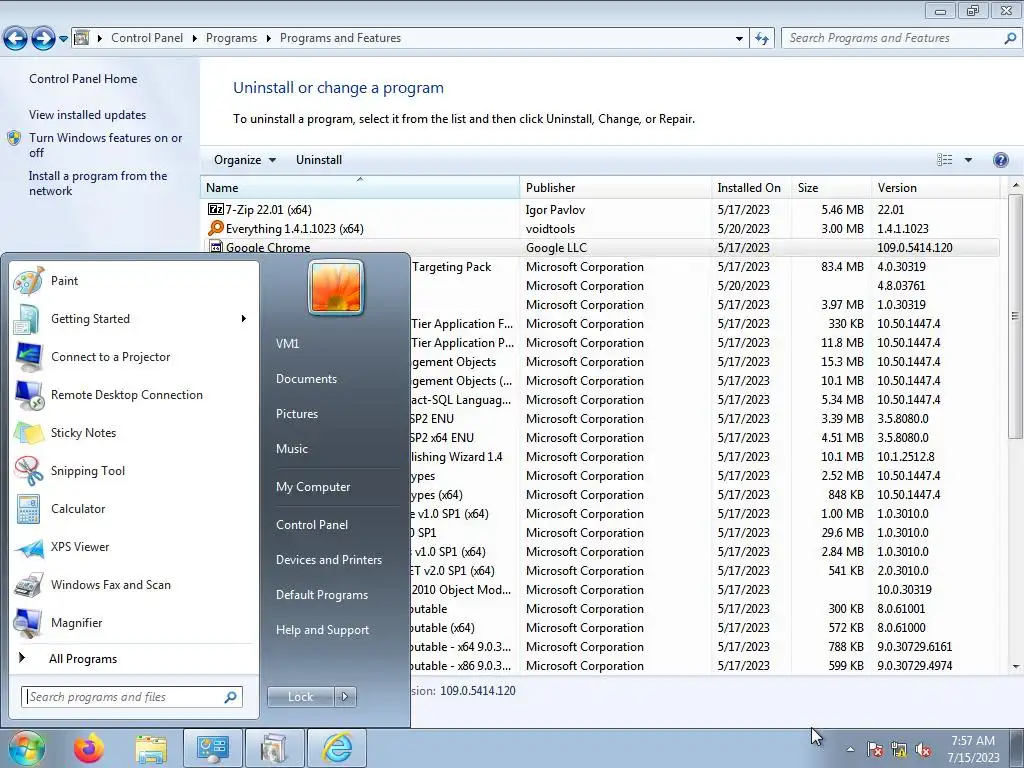
Task: Sort list by Publisher column header
Action: tap(615, 187)
